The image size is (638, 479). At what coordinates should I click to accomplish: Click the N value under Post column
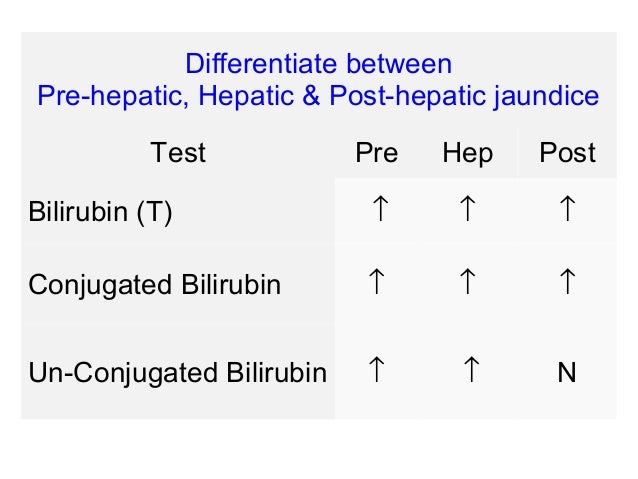(x=566, y=373)
